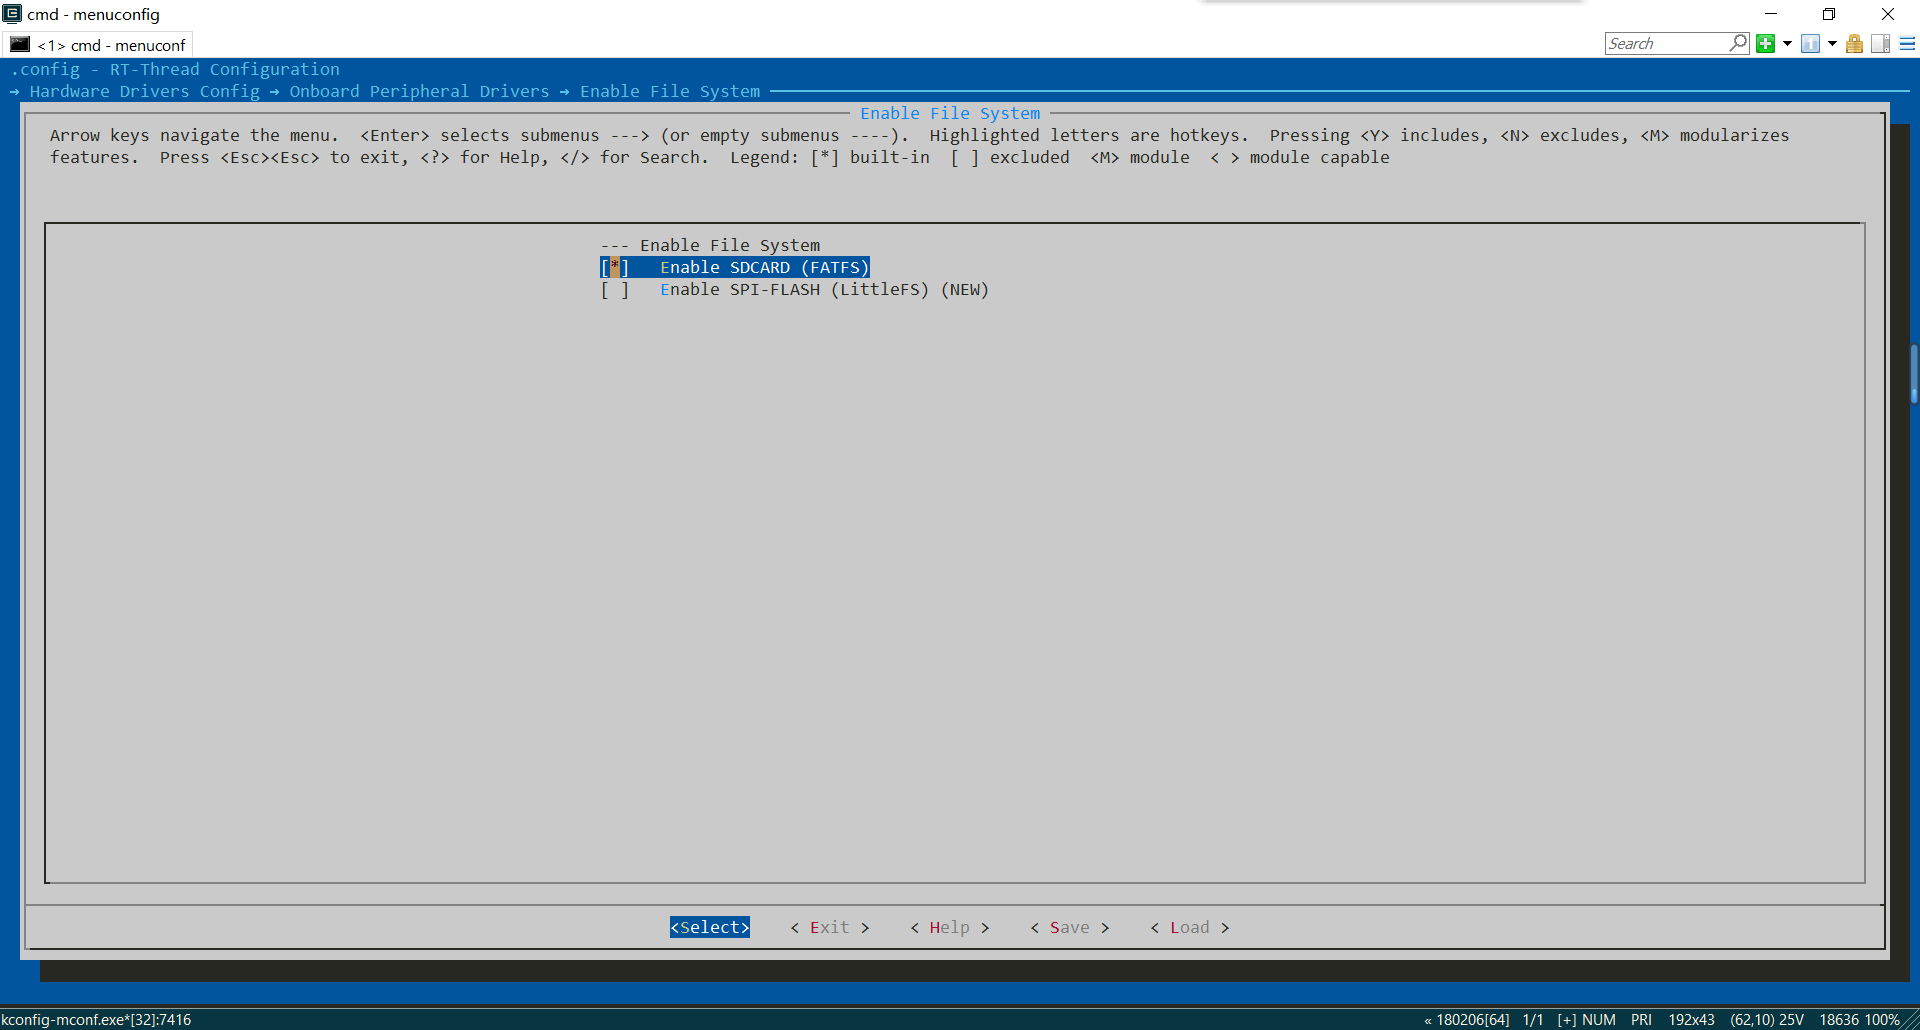Screen dimensions: 1920x1030
Task: Click the < Load > button
Action: pos(1190,927)
